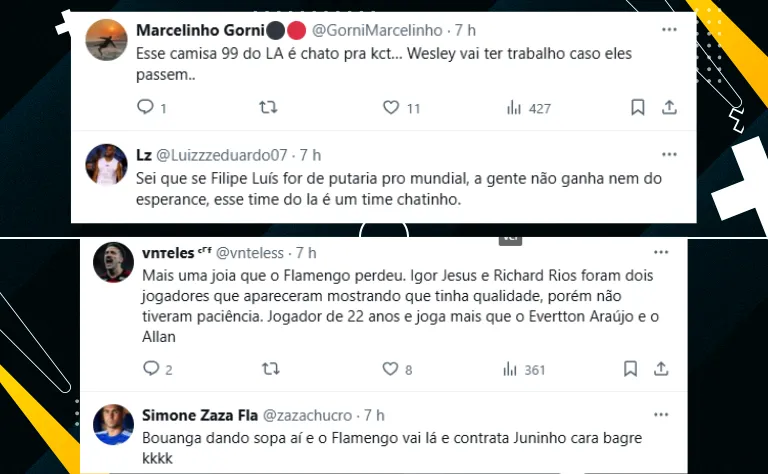Retweet the vnteles post
768x474 pixels.
click(270, 369)
